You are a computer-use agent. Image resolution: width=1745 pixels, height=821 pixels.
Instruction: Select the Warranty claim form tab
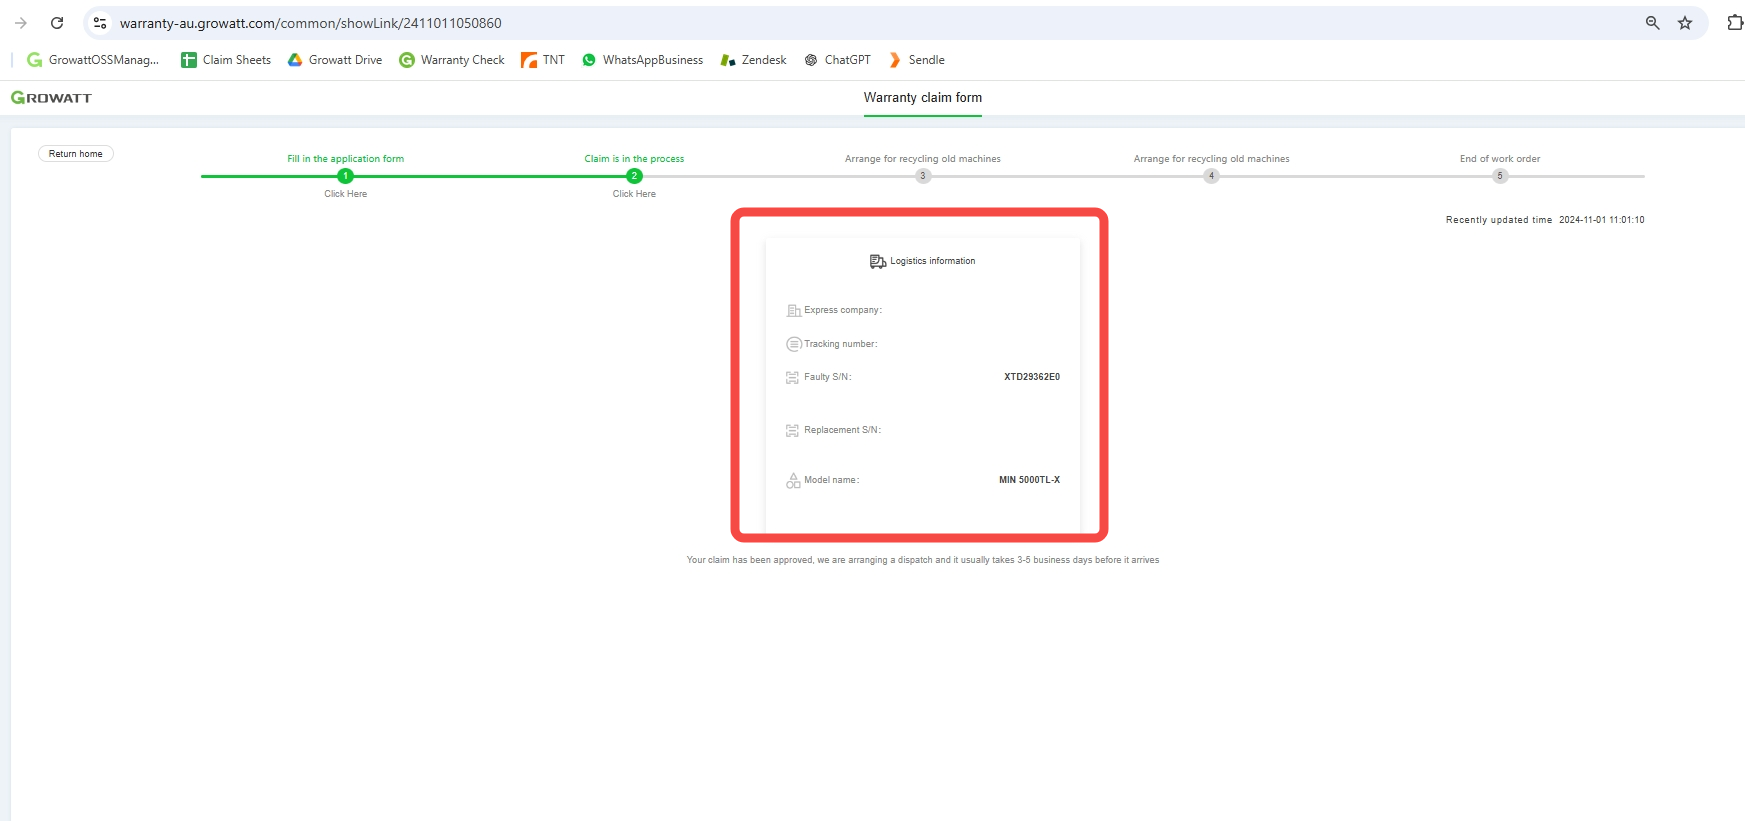[922, 98]
